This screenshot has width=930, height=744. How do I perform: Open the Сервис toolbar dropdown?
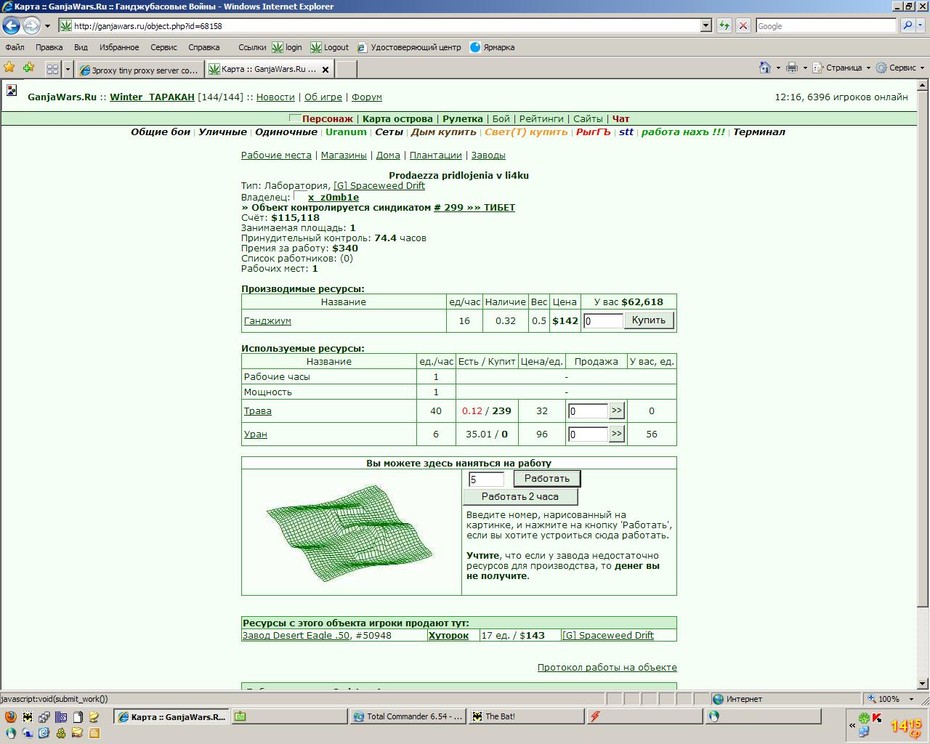900,68
